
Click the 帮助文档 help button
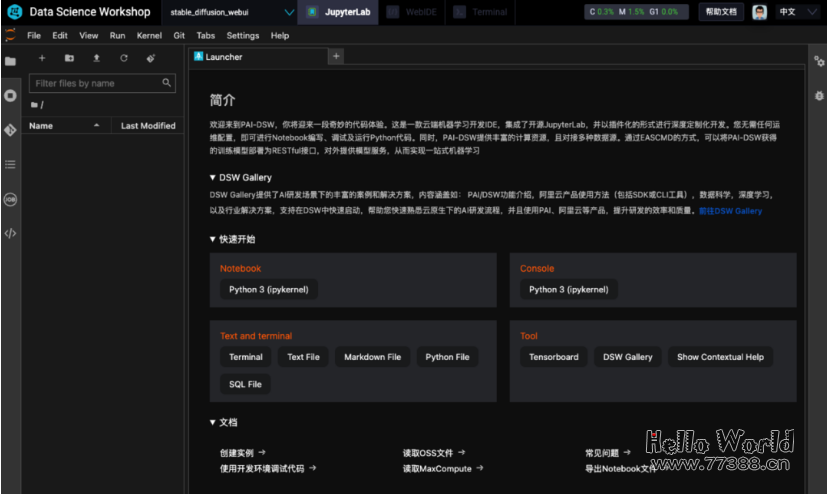click(x=721, y=12)
